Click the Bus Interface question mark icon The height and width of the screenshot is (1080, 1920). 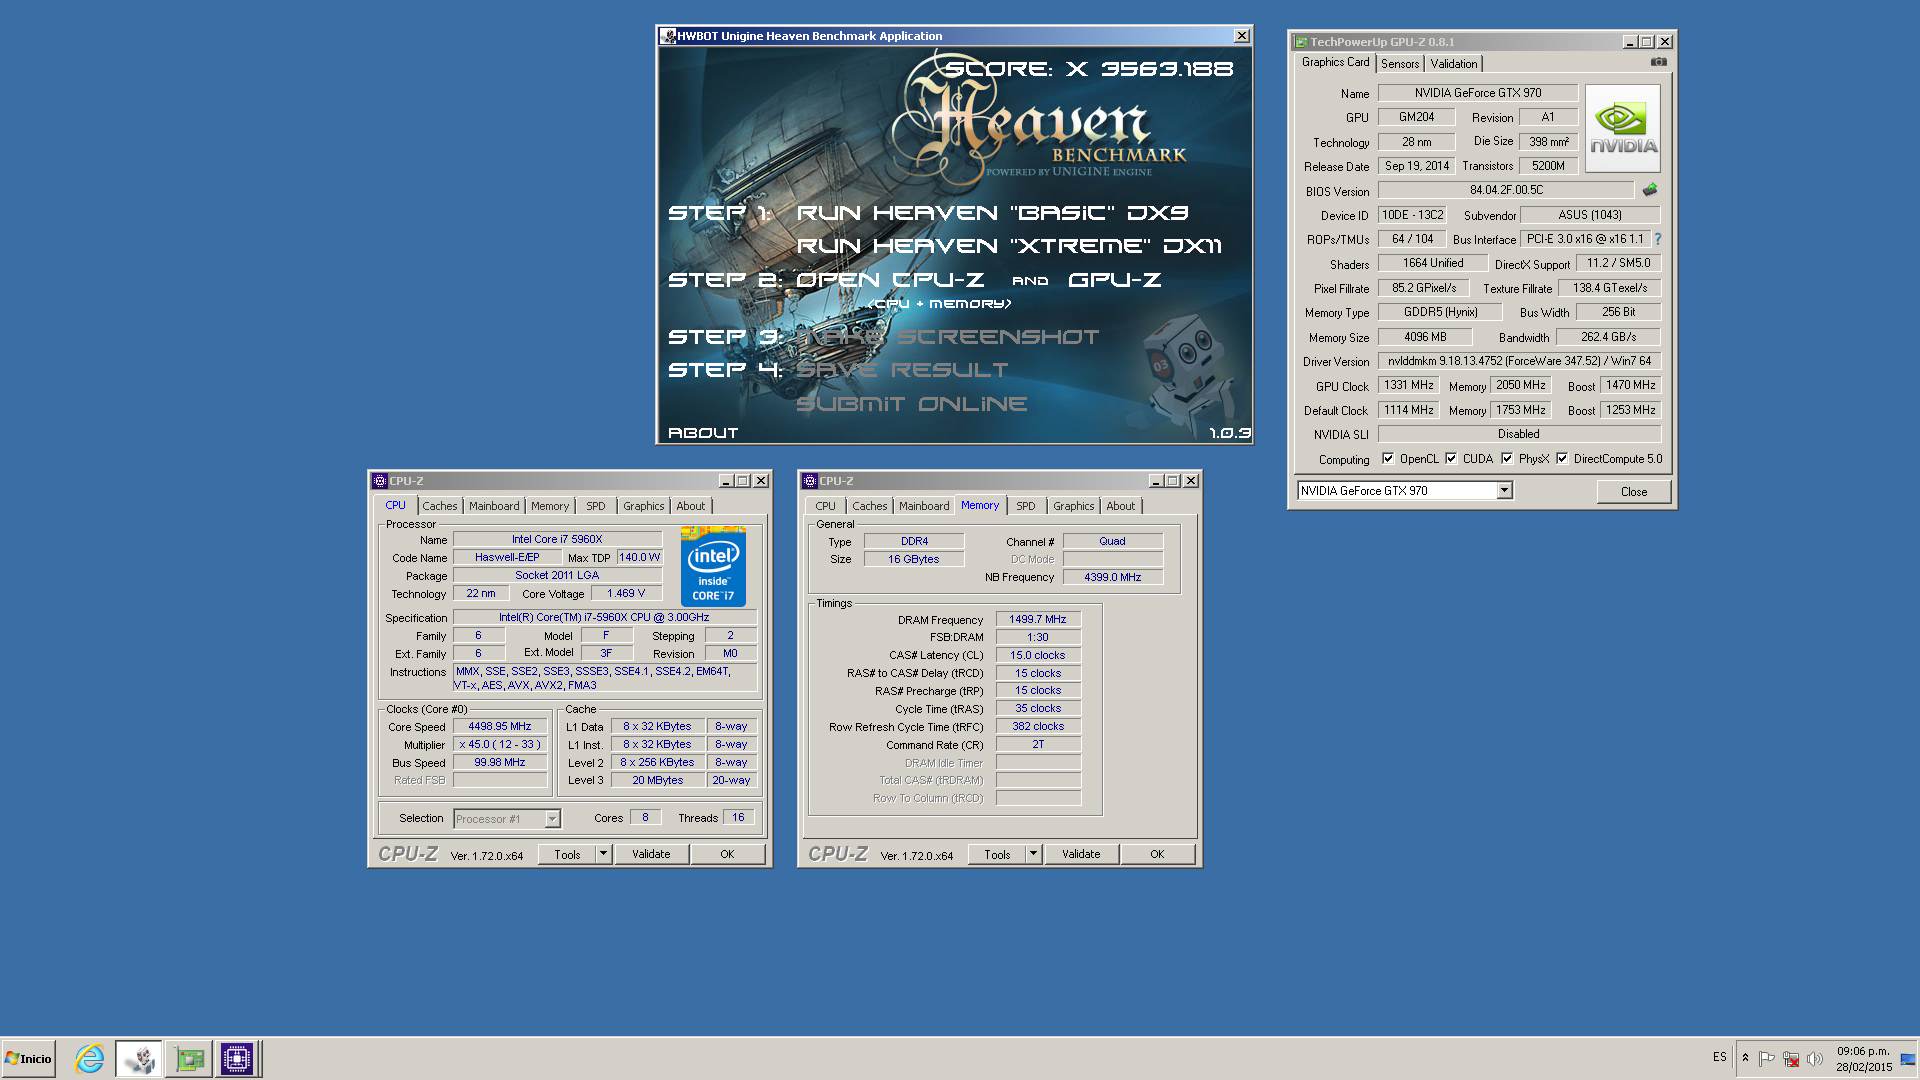coord(1658,239)
